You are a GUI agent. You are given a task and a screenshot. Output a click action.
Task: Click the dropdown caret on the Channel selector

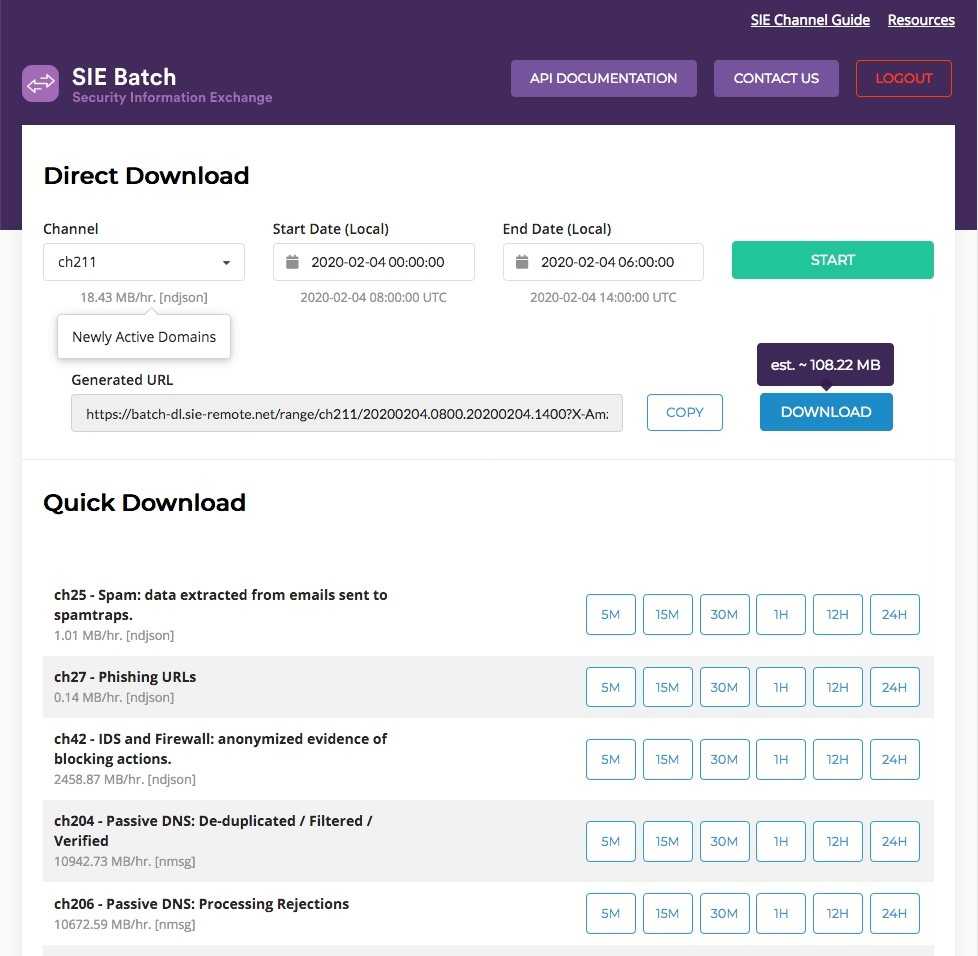(x=227, y=261)
